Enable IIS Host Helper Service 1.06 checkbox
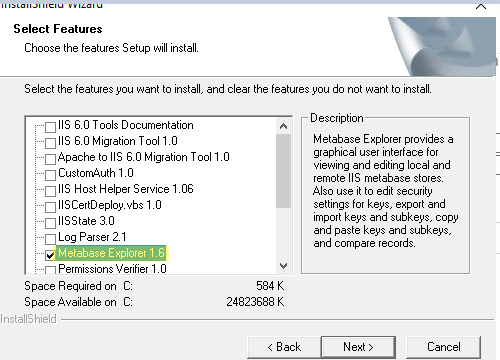The width and height of the screenshot is (500, 360). [x=50, y=191]
